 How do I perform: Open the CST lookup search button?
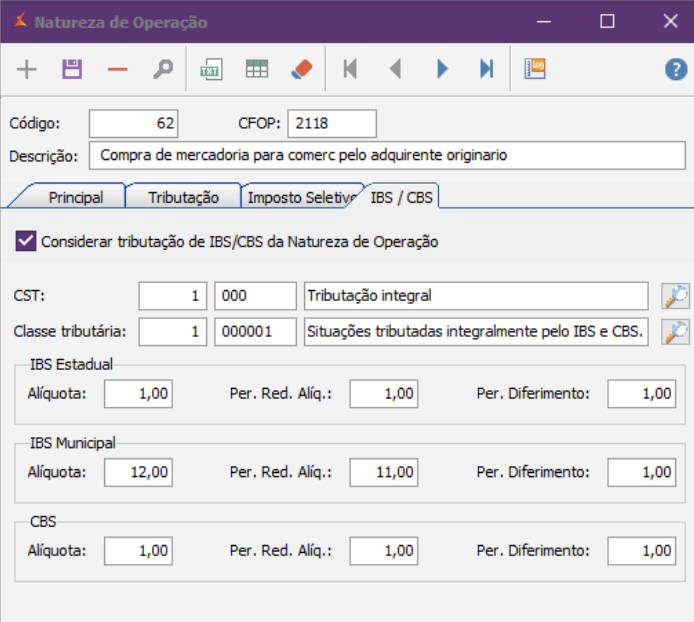point(676,296)
